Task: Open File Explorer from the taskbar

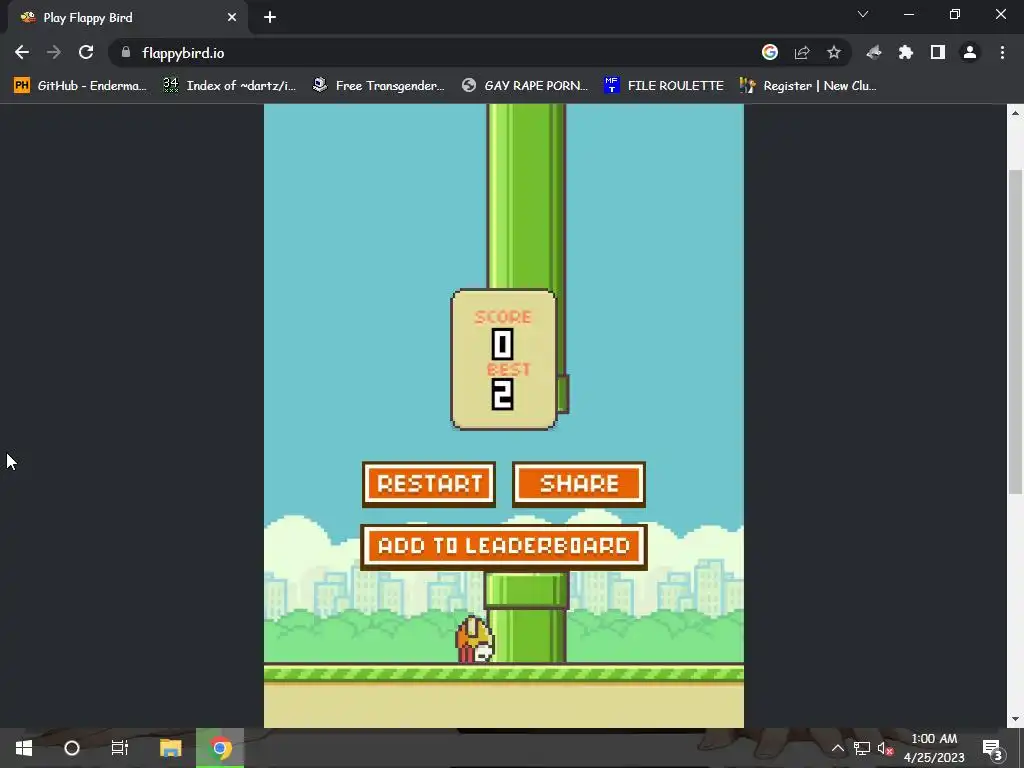Action: tap(170, 748)
